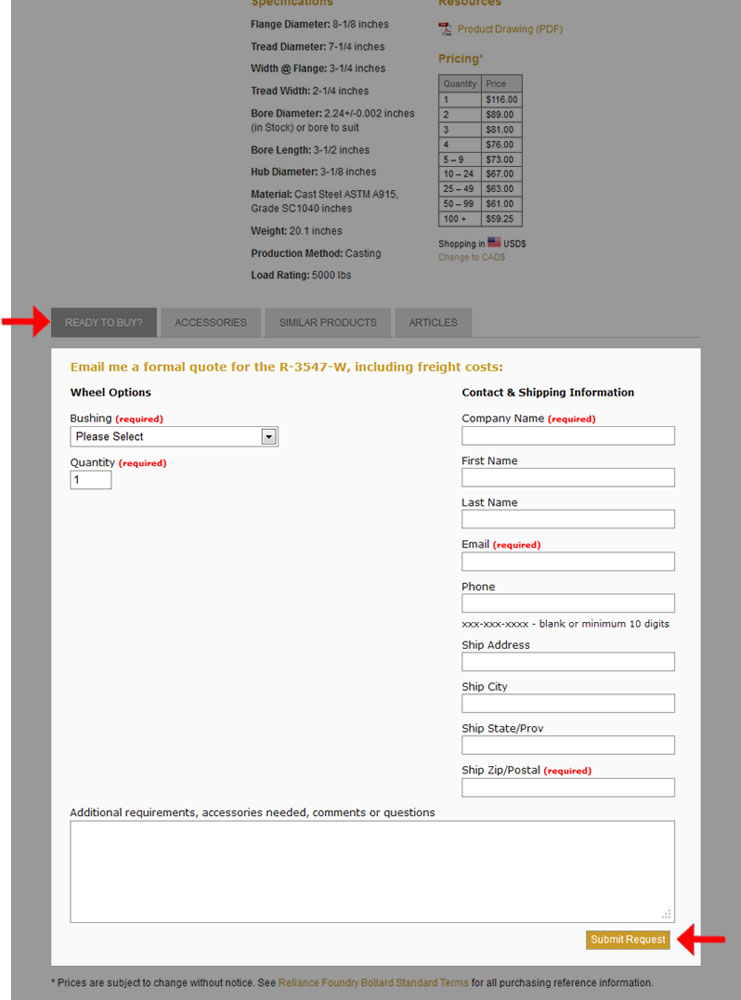Image resolution: width=741 pixels, height=1000 pixels.
Task: Click the Ship City field
Action: (x=568, y=703)
